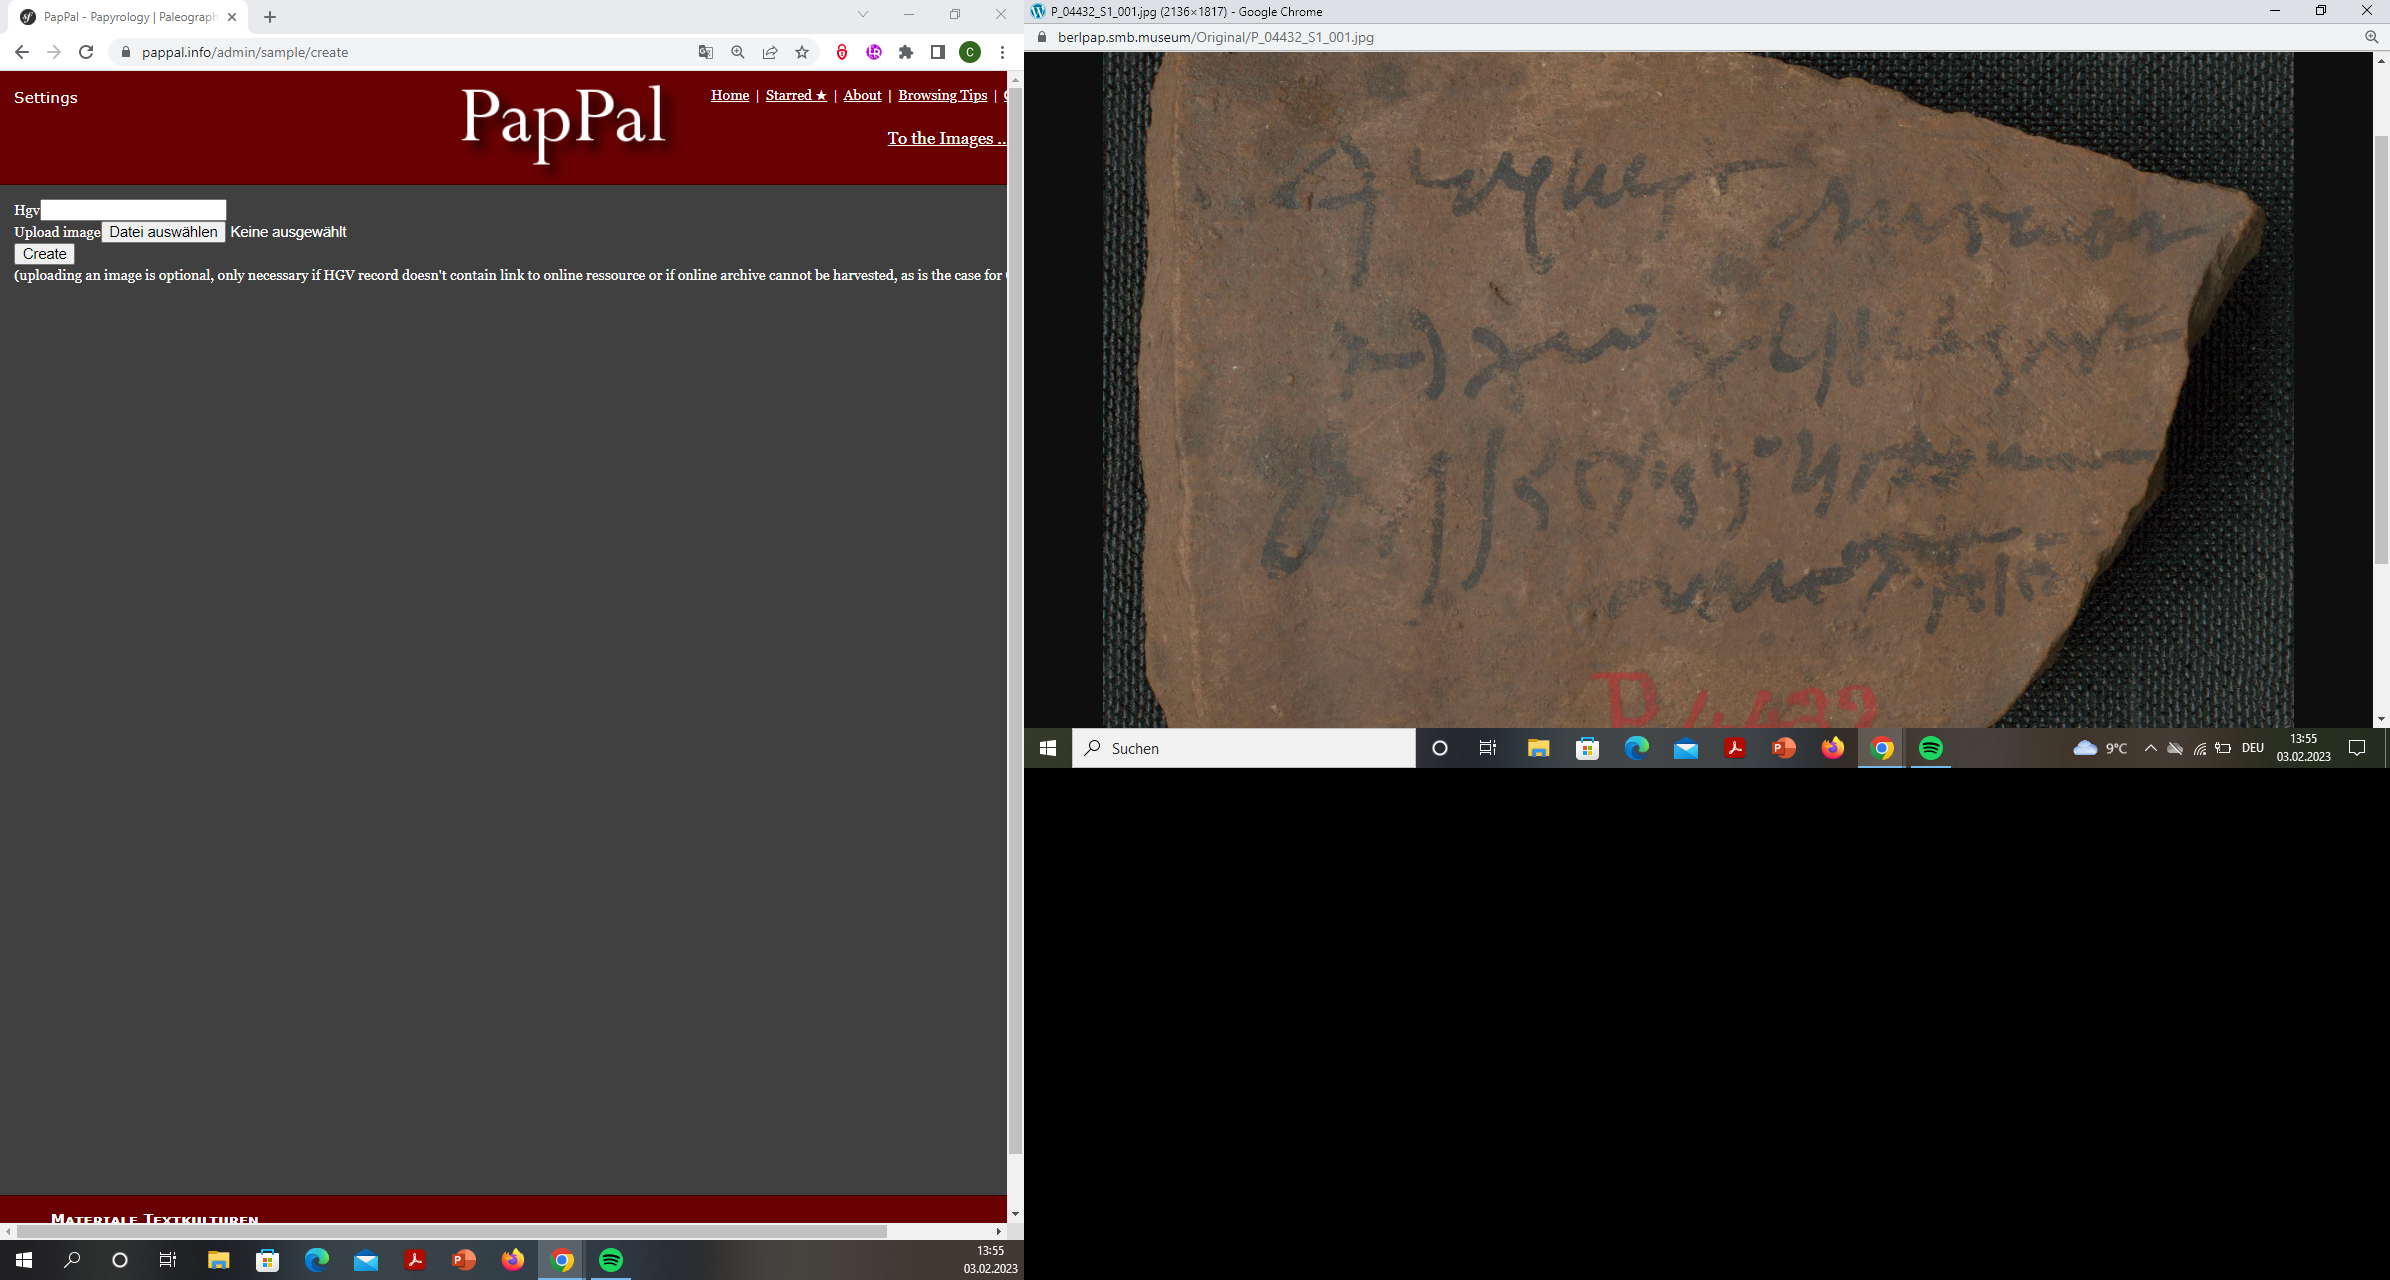Follow the "To the Images" link
2390x1280 pixels.
(946, 138)
